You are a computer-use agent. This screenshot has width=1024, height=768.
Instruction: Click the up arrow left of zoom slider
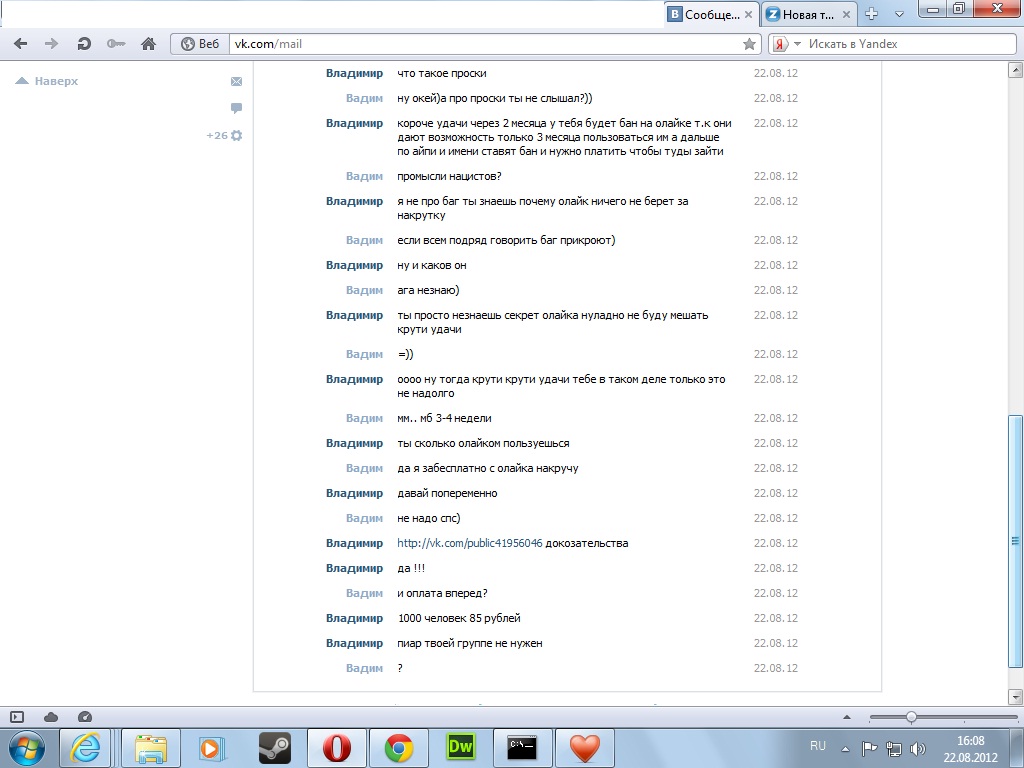click(847, 717)
